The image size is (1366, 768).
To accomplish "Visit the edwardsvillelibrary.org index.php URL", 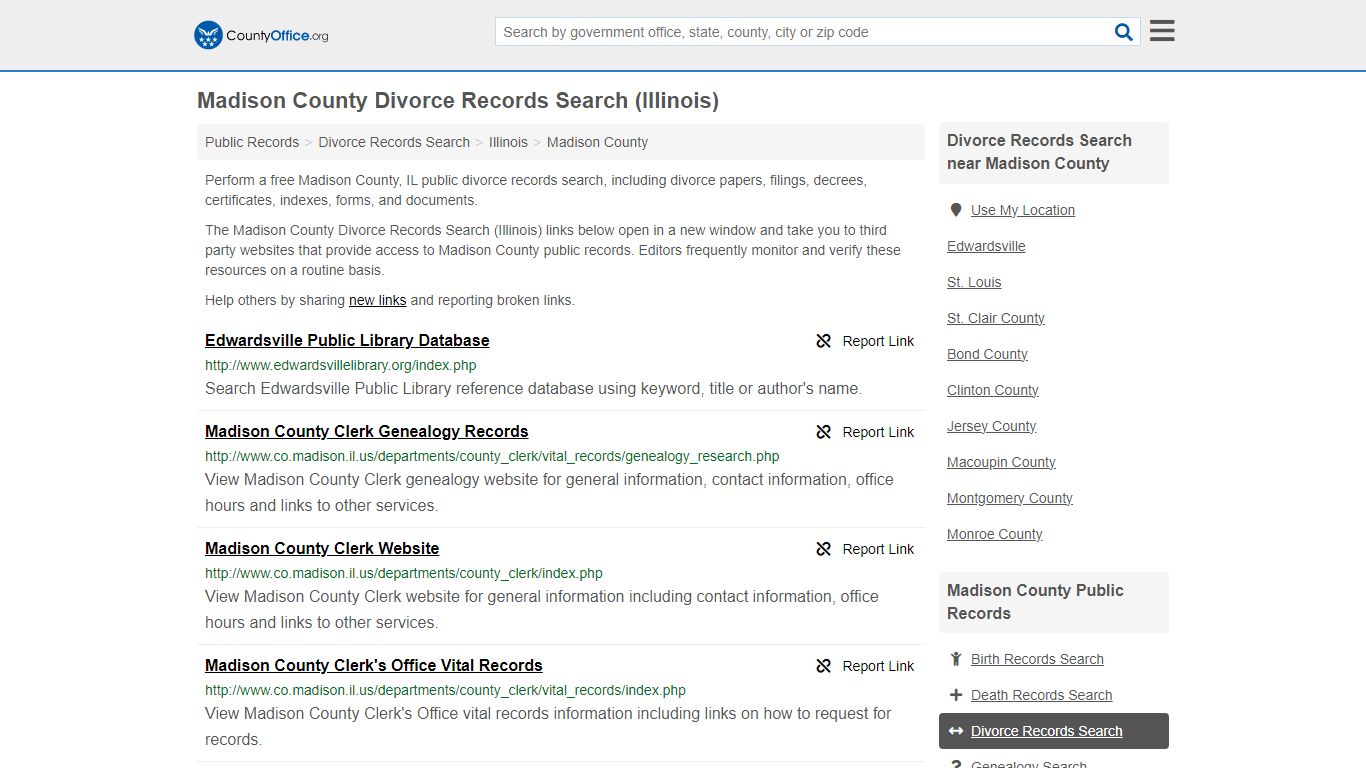I will pos(341,365).
